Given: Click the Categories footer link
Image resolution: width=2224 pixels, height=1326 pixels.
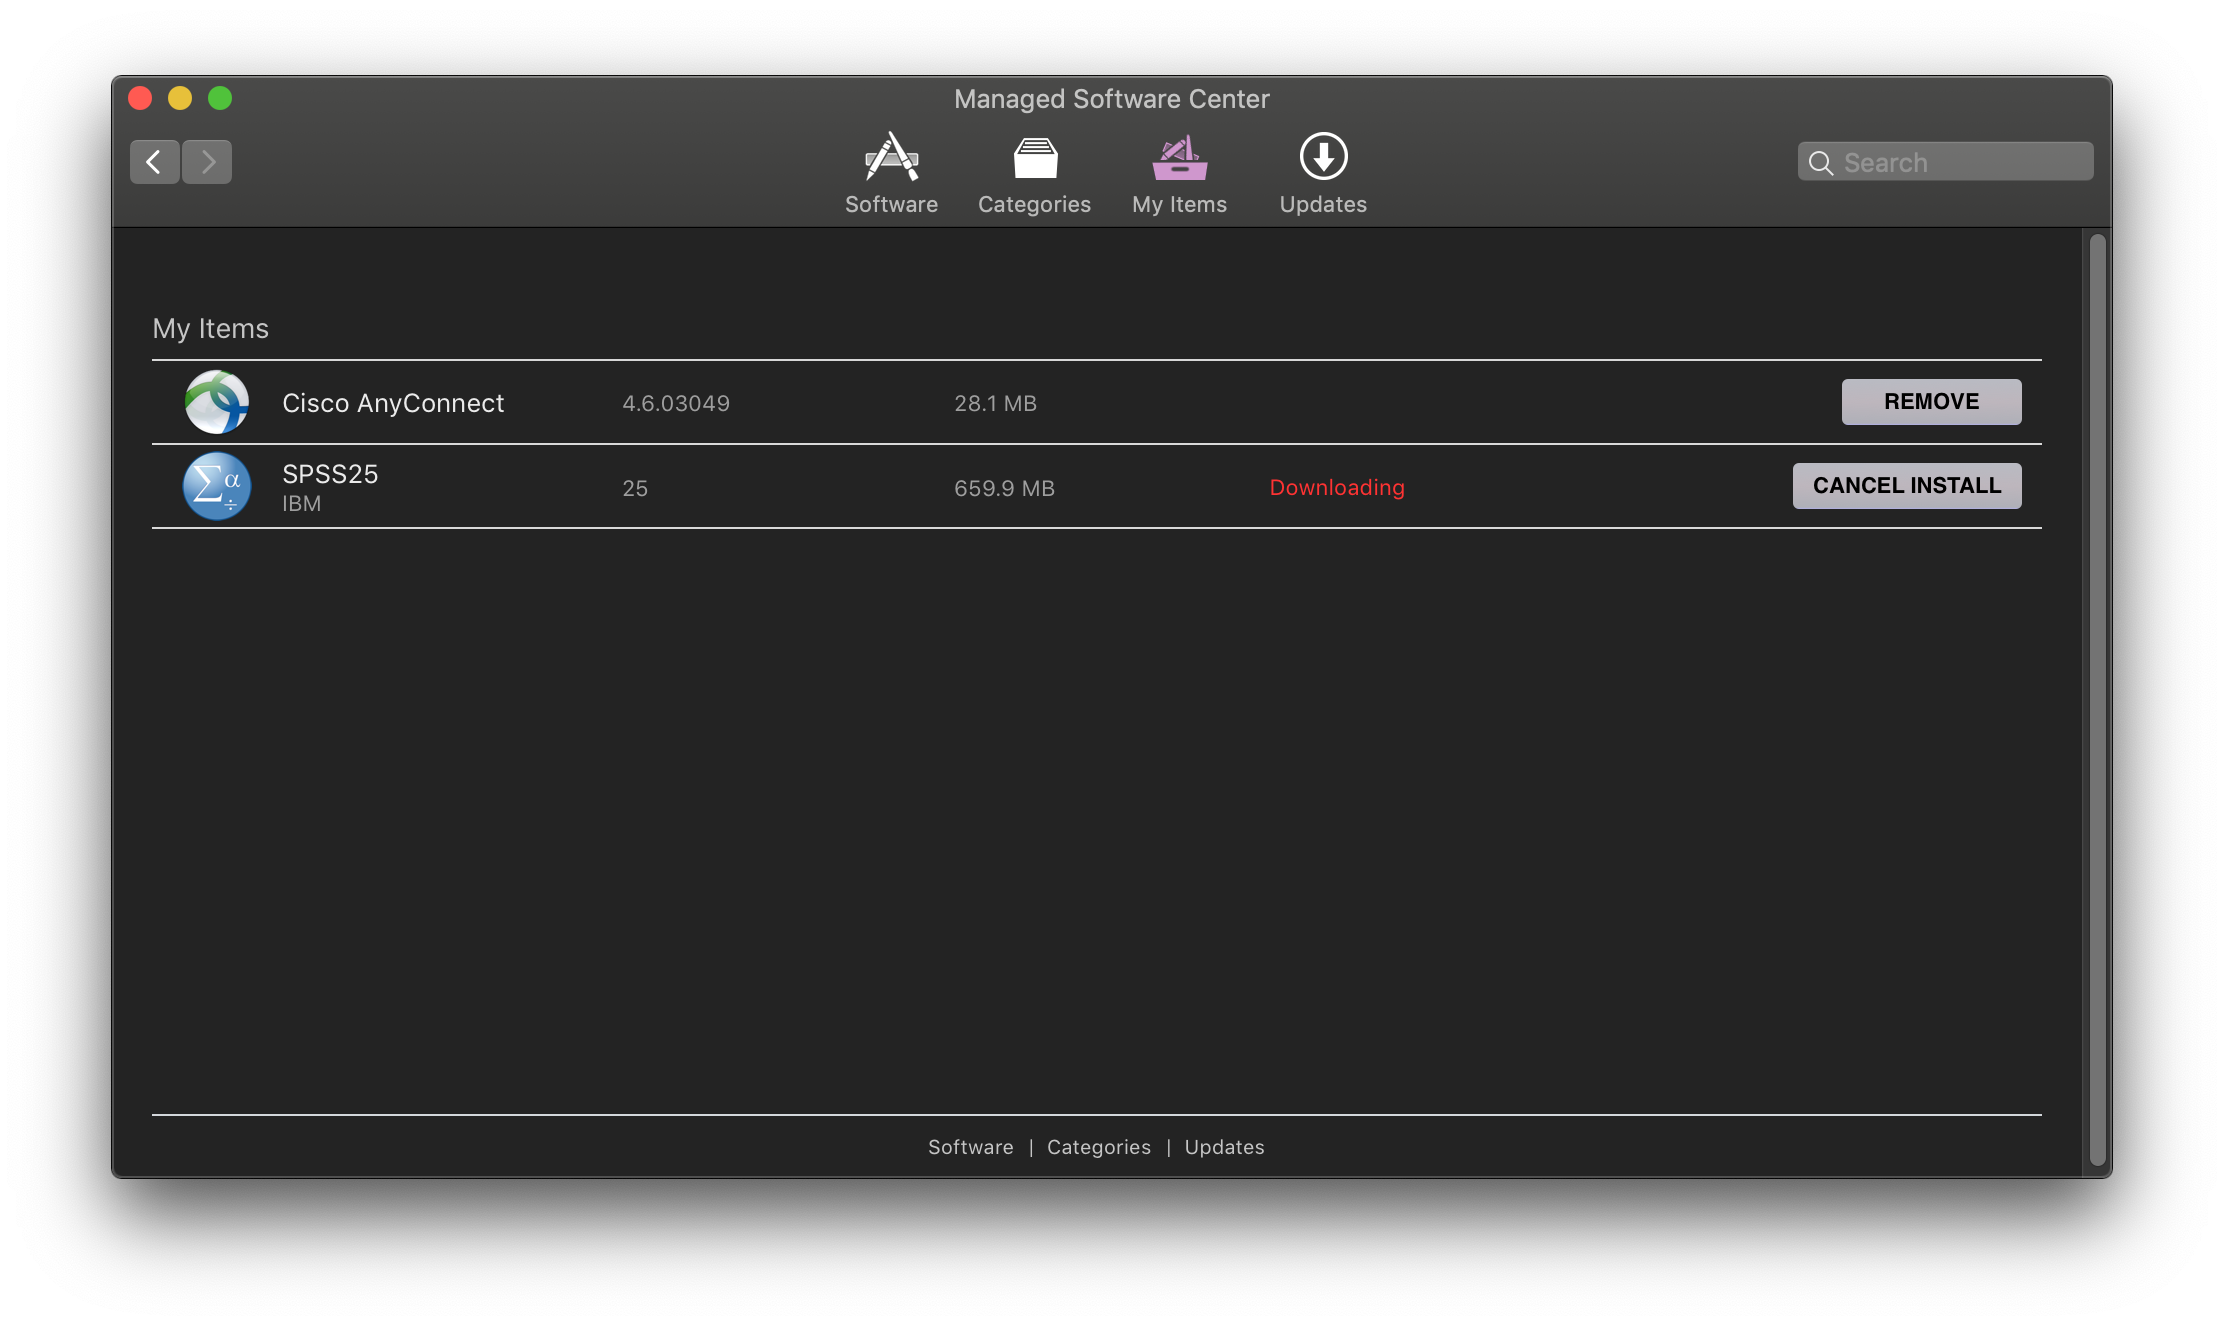Looking at the screenshot, I should pyautogui.click(x=1098, y=1147).
